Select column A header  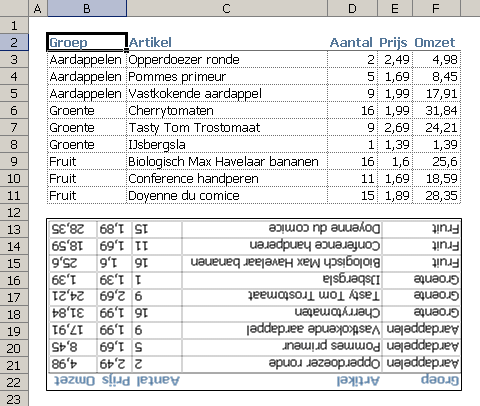tap(38, 8)
